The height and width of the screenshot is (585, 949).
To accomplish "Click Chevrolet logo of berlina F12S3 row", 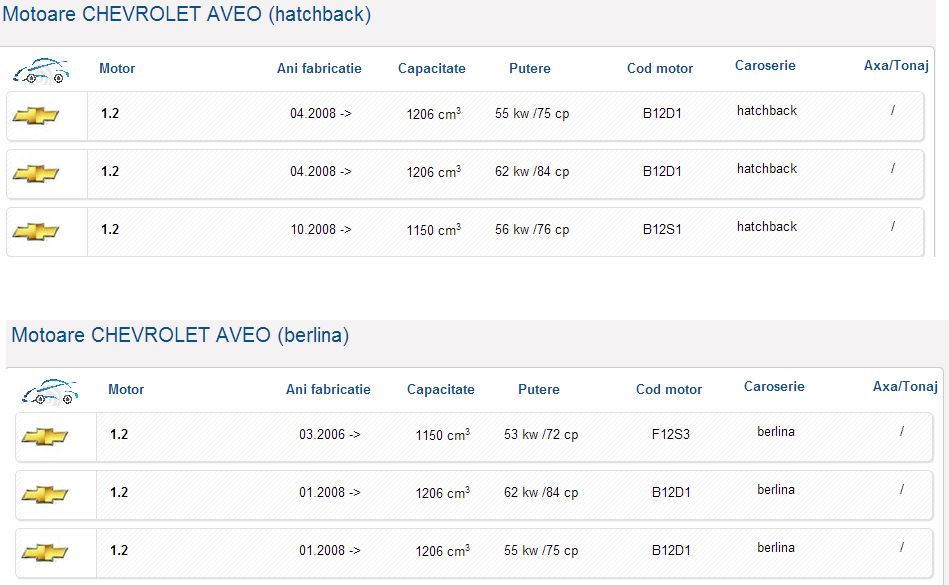I will [45, 437].
